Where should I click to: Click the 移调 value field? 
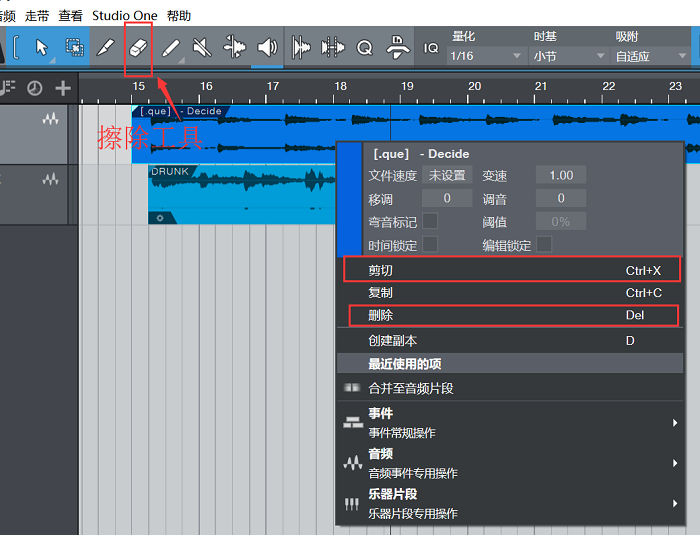point(447,198)
